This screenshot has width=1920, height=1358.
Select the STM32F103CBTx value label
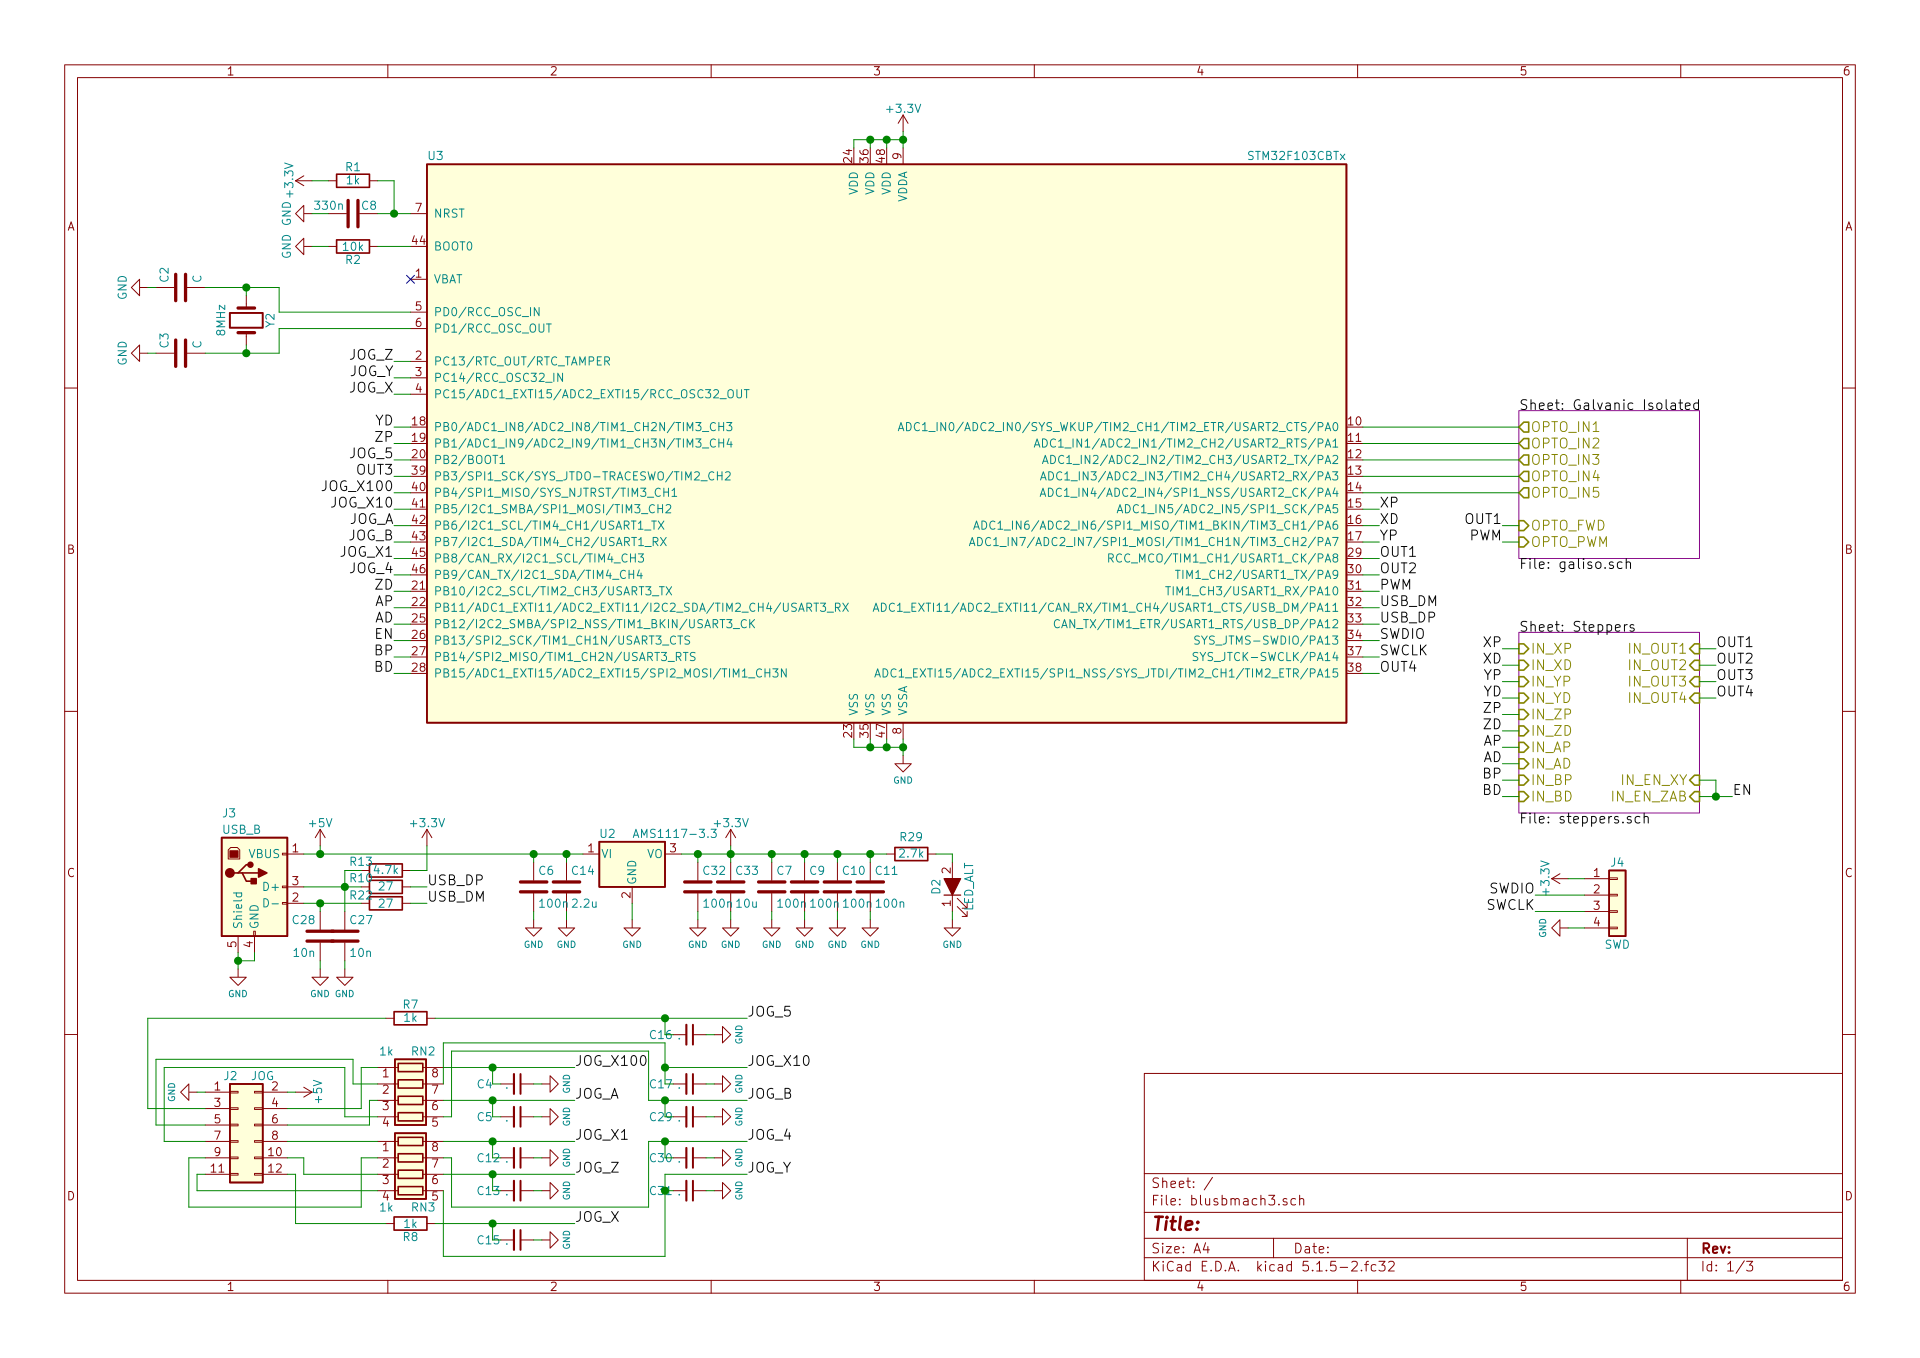[1295, 156]
